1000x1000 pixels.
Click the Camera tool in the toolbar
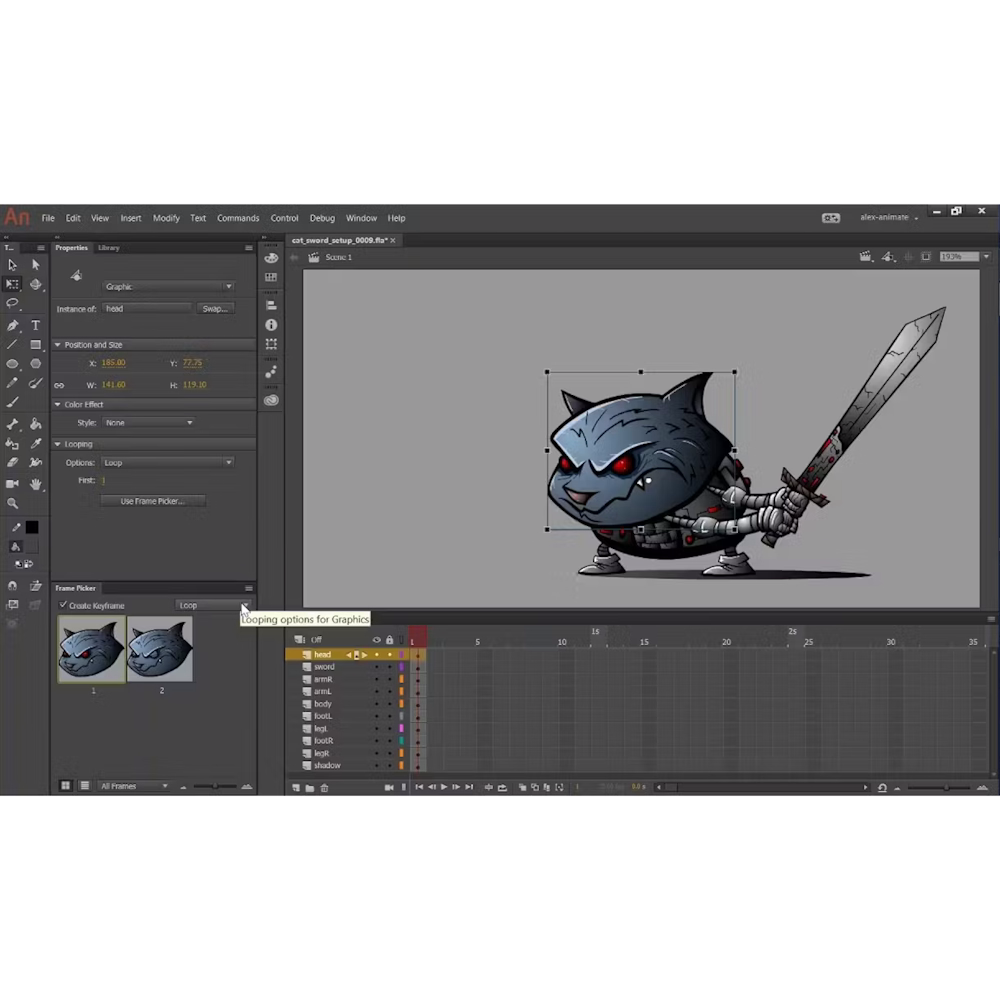click(x=12, y=483)
